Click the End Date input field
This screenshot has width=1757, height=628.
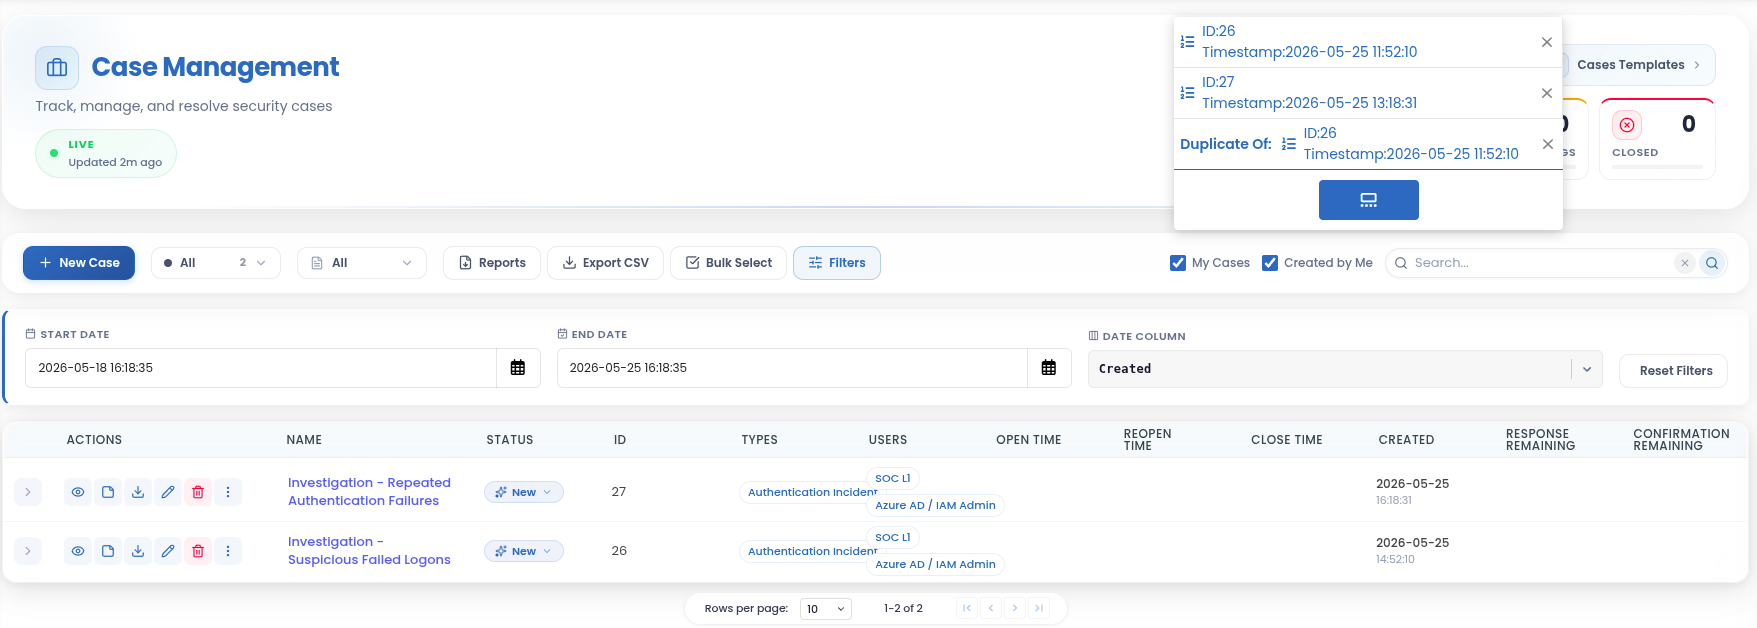point(792,368)
